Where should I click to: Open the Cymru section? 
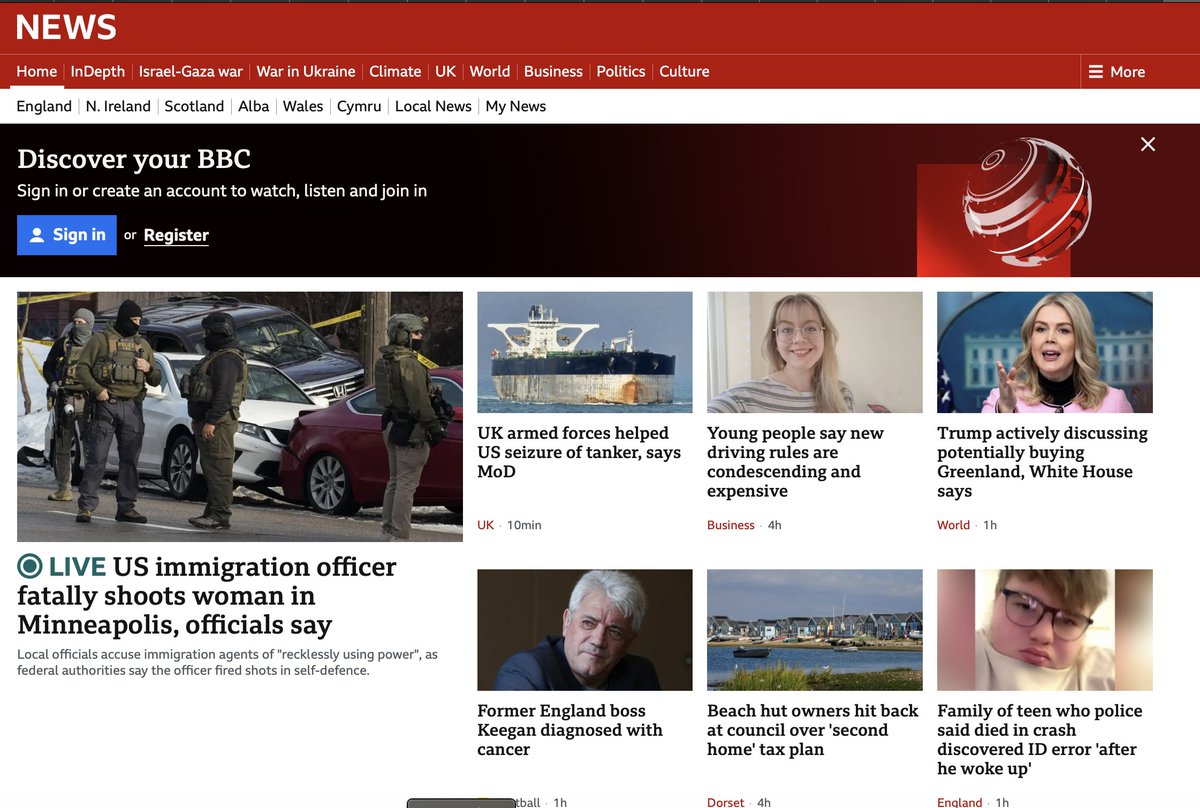[x=359, y=106]
